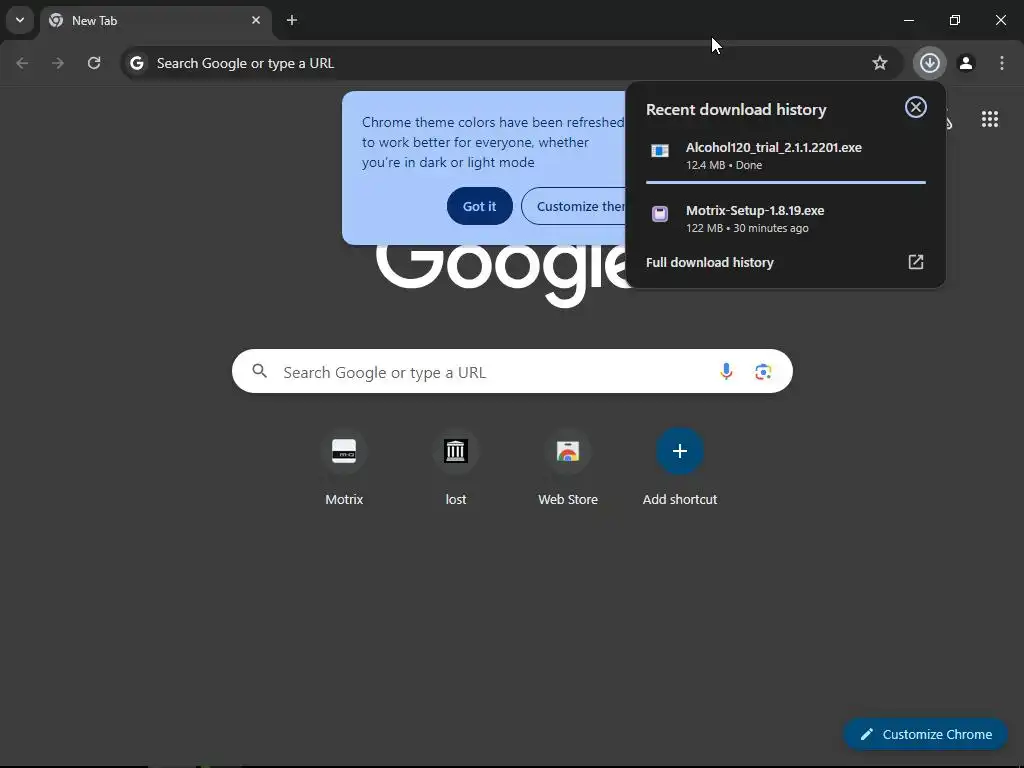Click the main Google search box
The height and width of the screenshot is (768, 1024).
coord(512,372)
